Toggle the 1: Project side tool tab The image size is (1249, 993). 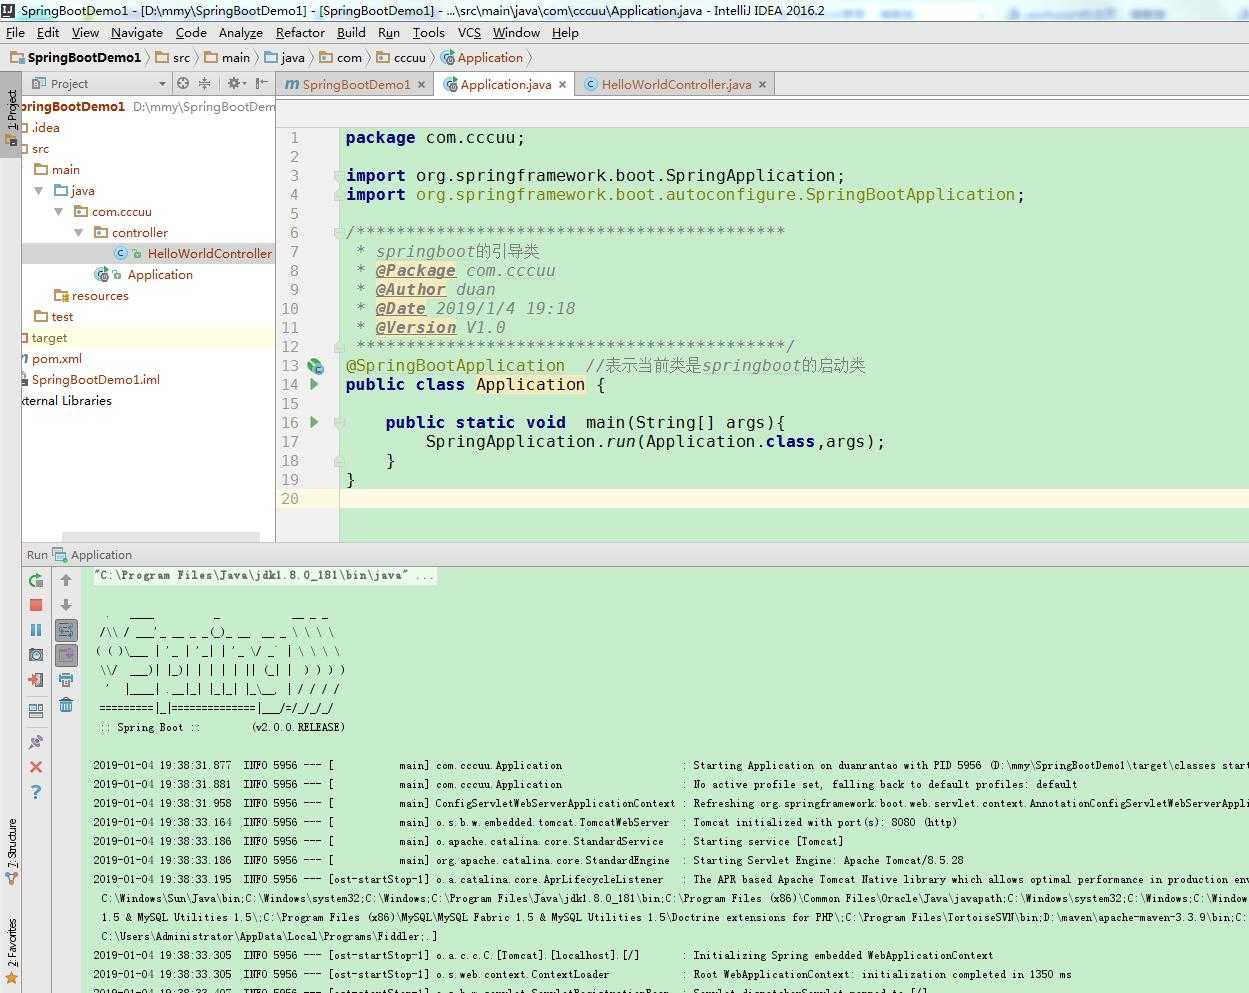[11, 116]
